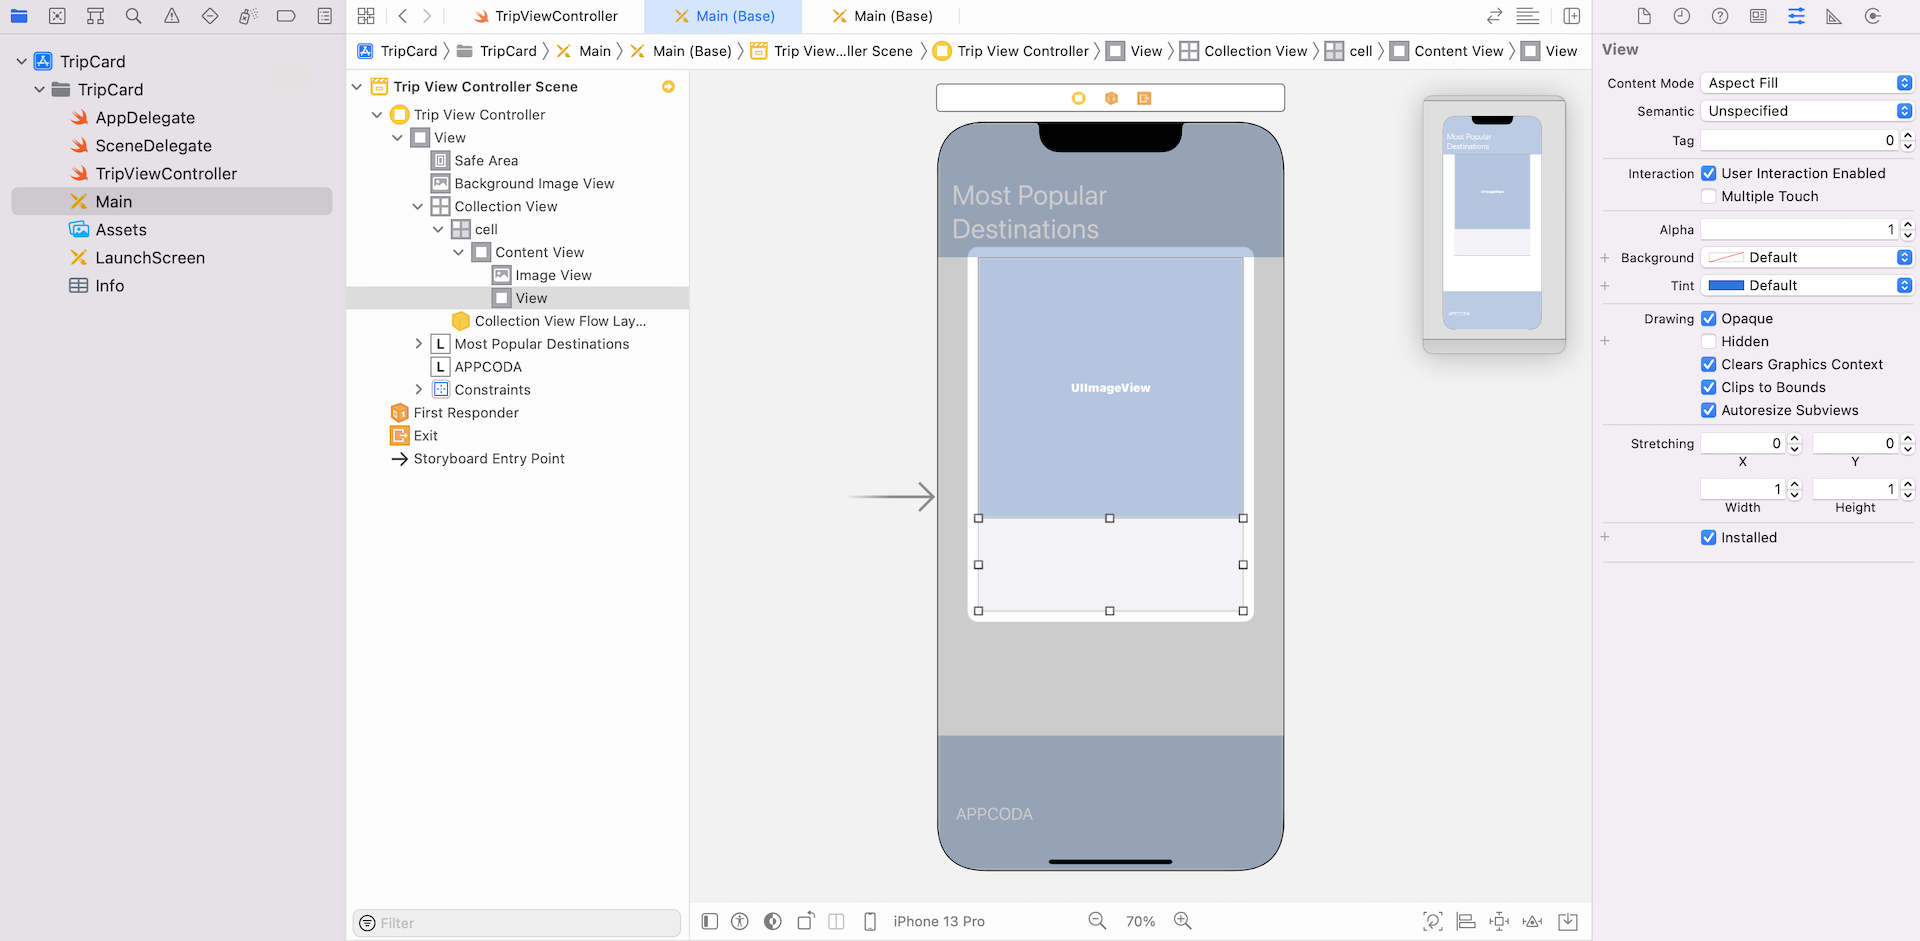Expand the Constraints outline item
Screen dimensions: 1920x941
(418, 389)
